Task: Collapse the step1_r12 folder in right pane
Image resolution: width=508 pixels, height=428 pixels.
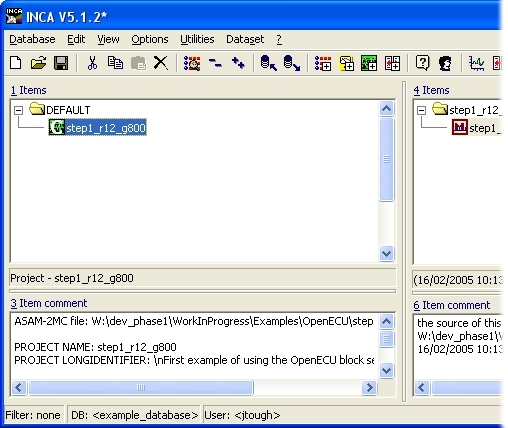Action: tap(422, 110)
